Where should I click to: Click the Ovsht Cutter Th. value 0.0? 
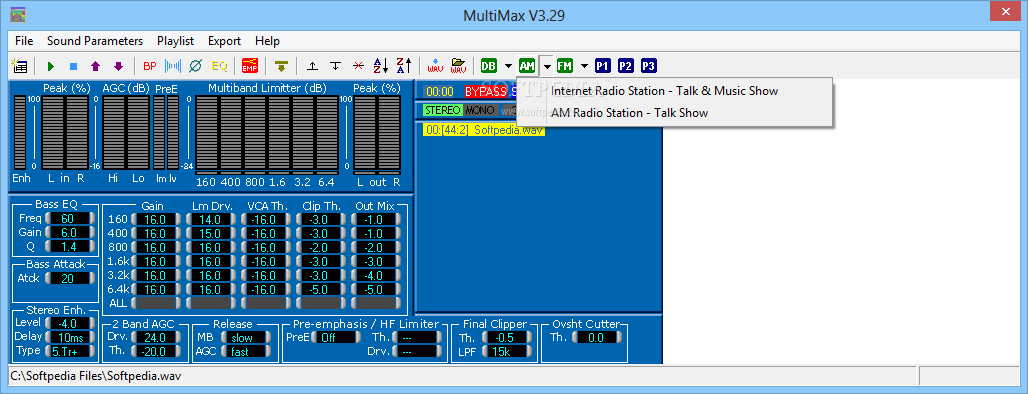point(597,338)
